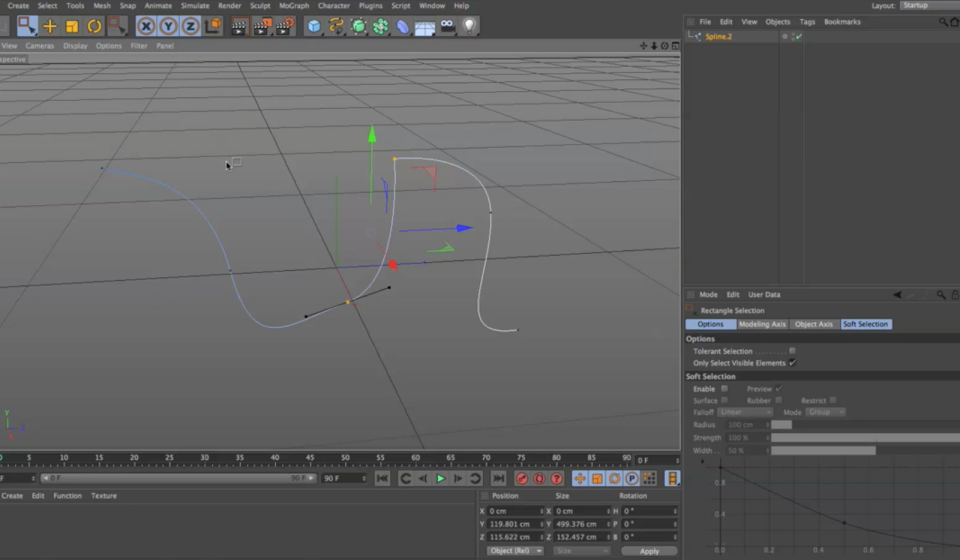Toggle the Surface checkbox
This screenshot has height=560, width=960.
point(724,400)
